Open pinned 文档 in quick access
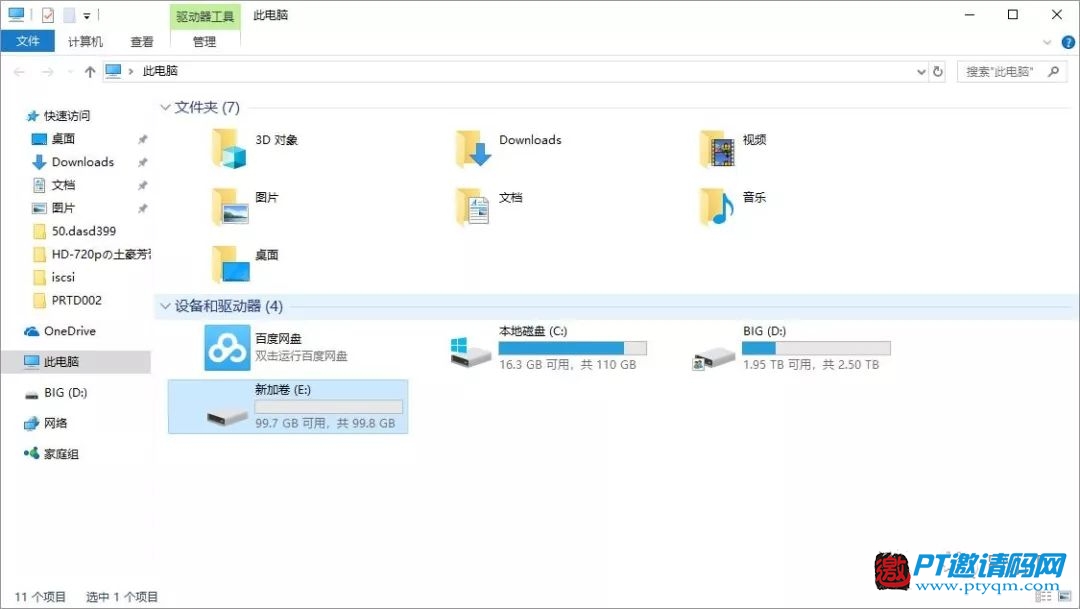Viewport: 1080px width, 609px height. [x=54, y=185]
